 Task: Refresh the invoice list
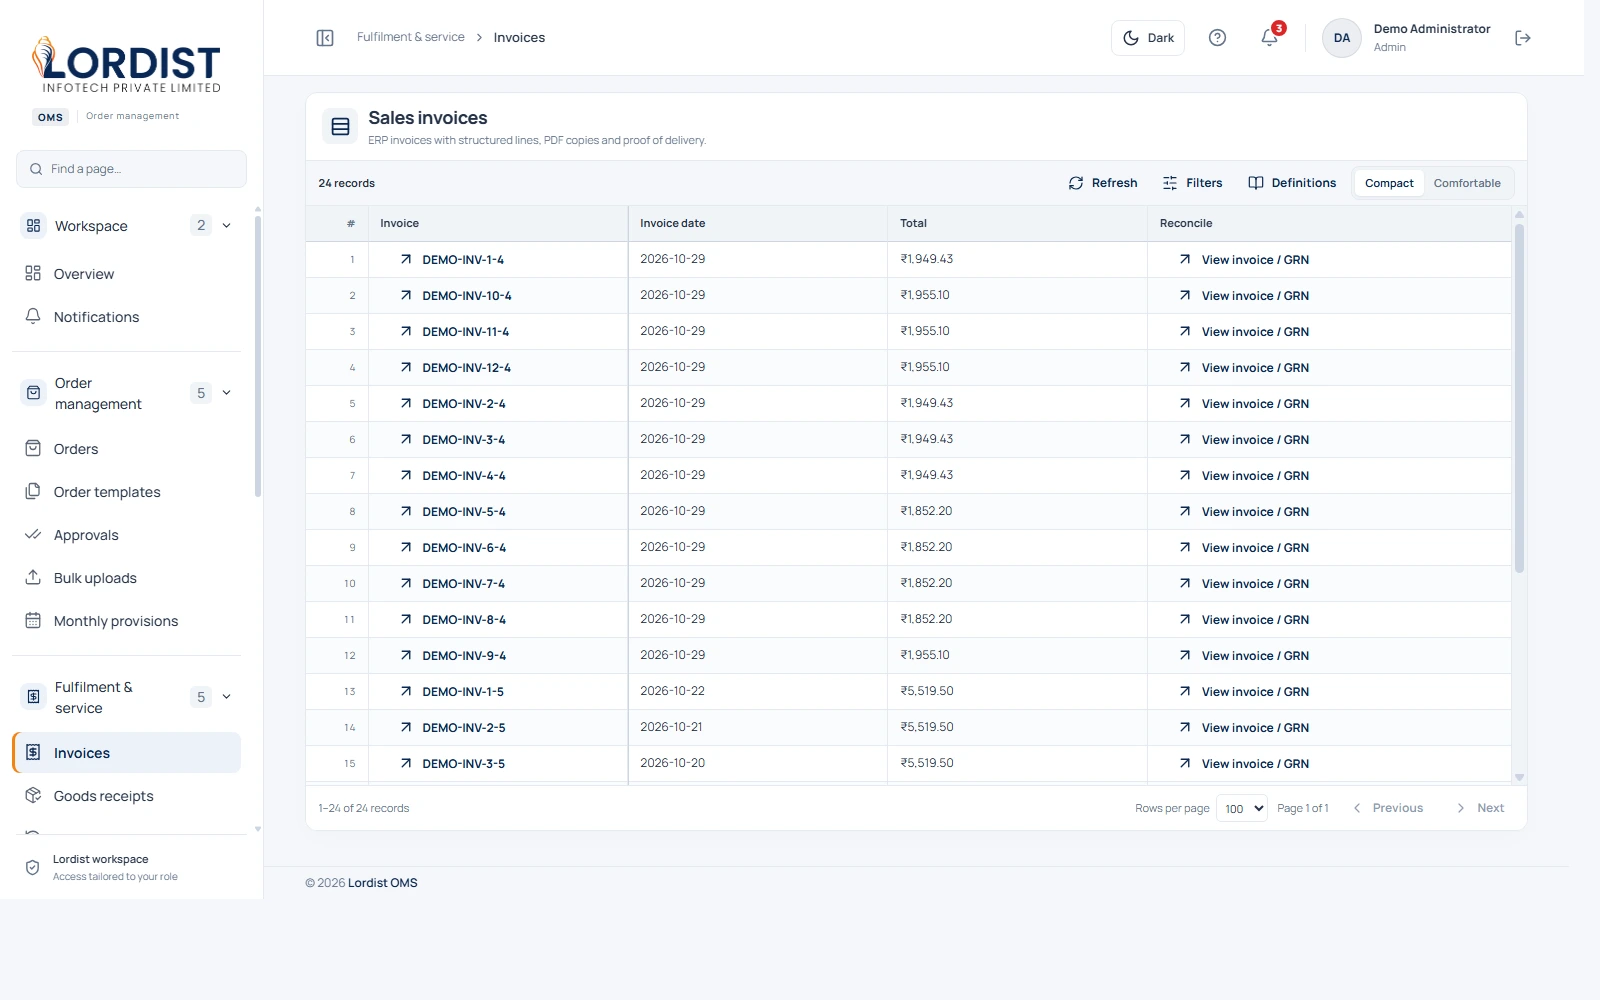click(1103, 183)
